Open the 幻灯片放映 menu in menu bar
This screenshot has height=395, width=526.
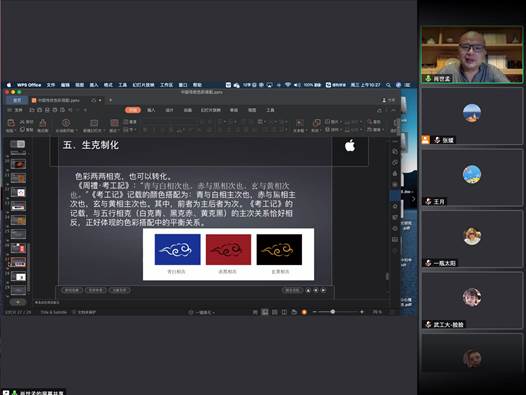click(x=144, y=85)
